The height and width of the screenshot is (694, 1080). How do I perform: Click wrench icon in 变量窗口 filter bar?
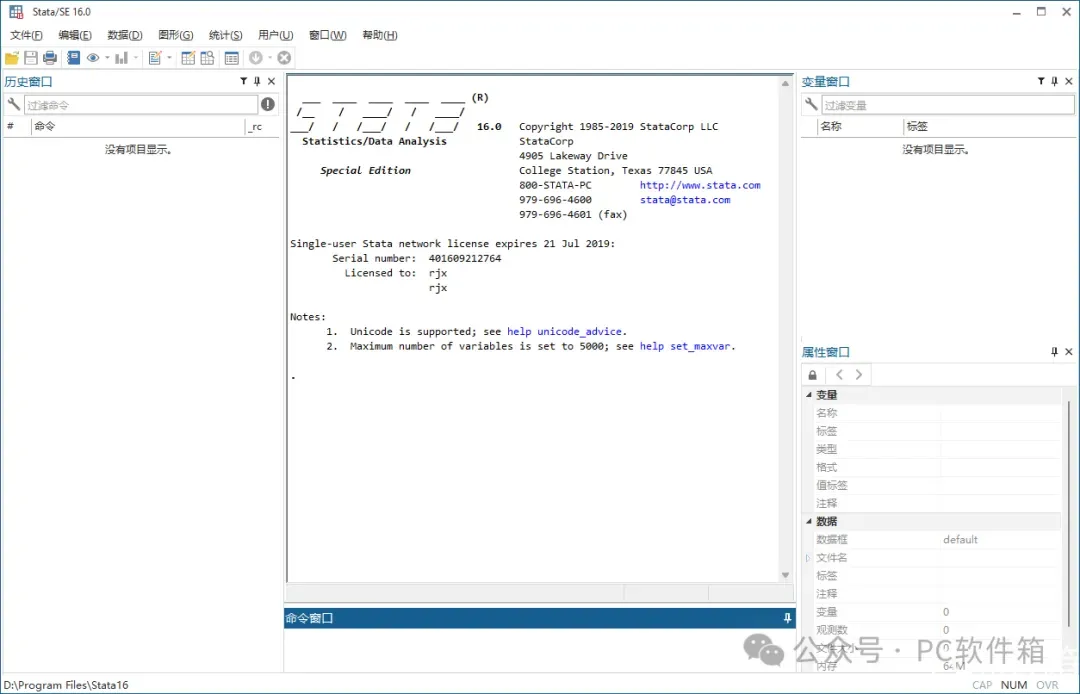[811, 104]
